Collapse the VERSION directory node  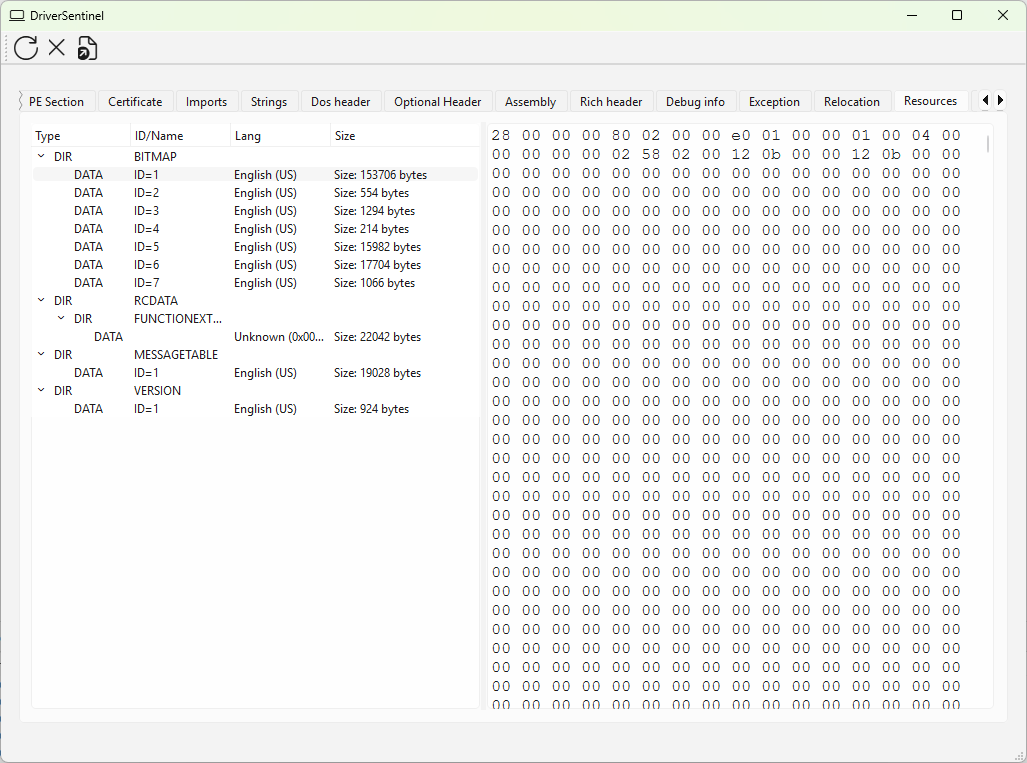tap(41, 391)
